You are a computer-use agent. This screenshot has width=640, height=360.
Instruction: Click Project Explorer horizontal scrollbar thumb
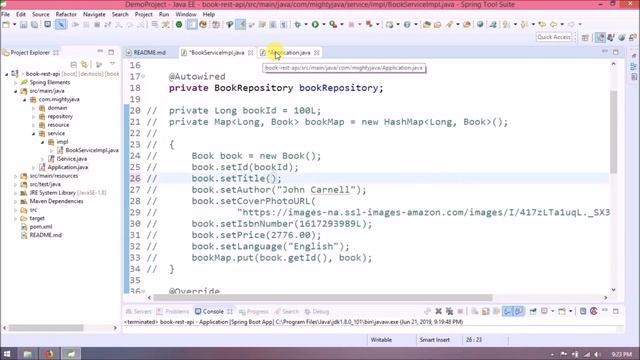[46, 328]
